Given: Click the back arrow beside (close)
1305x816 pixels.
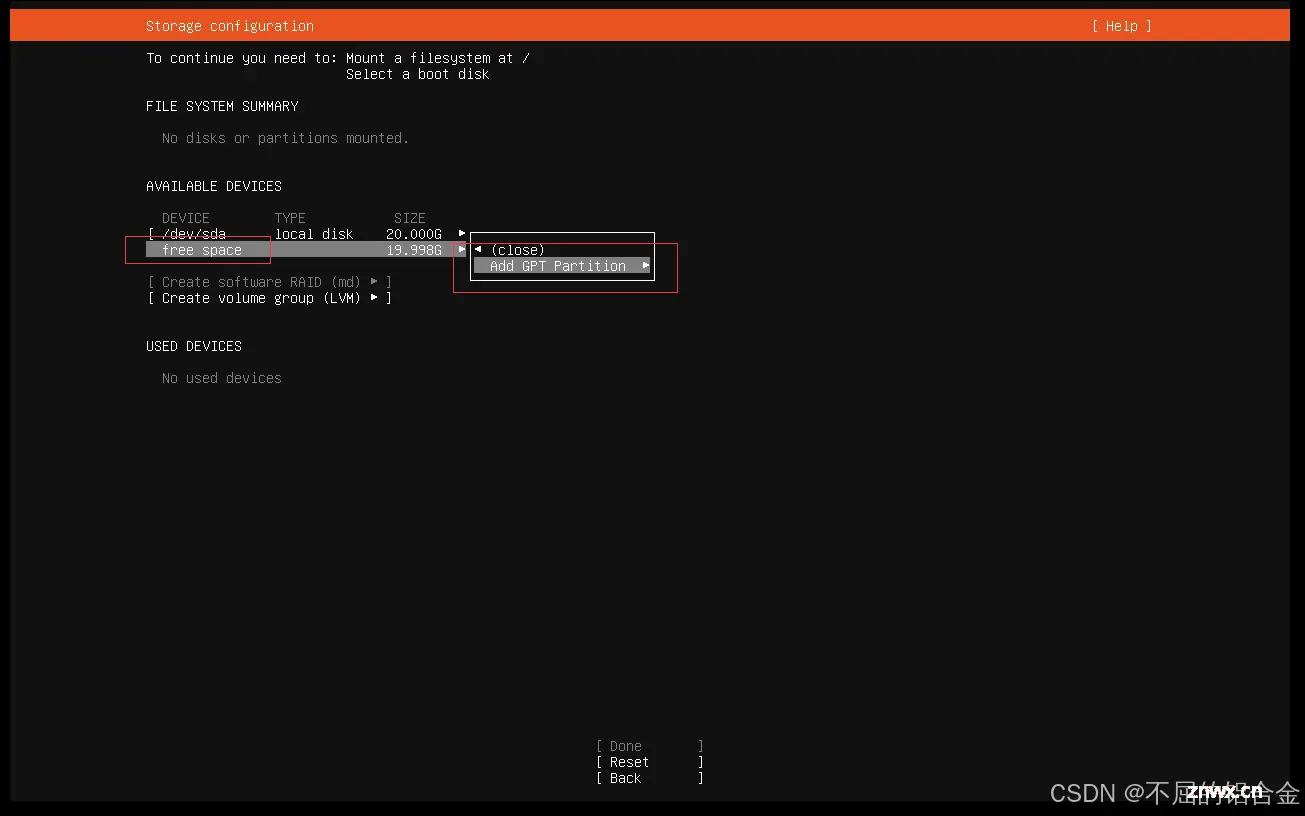Looking at the screenshot, I should point(478,250).
